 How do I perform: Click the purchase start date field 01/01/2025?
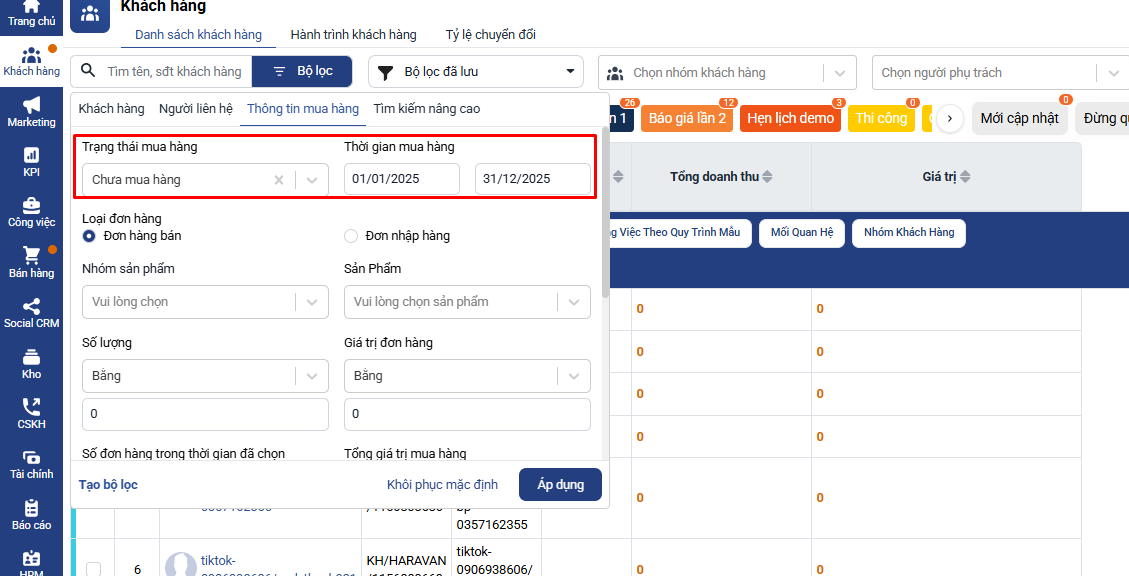(401, 179)
